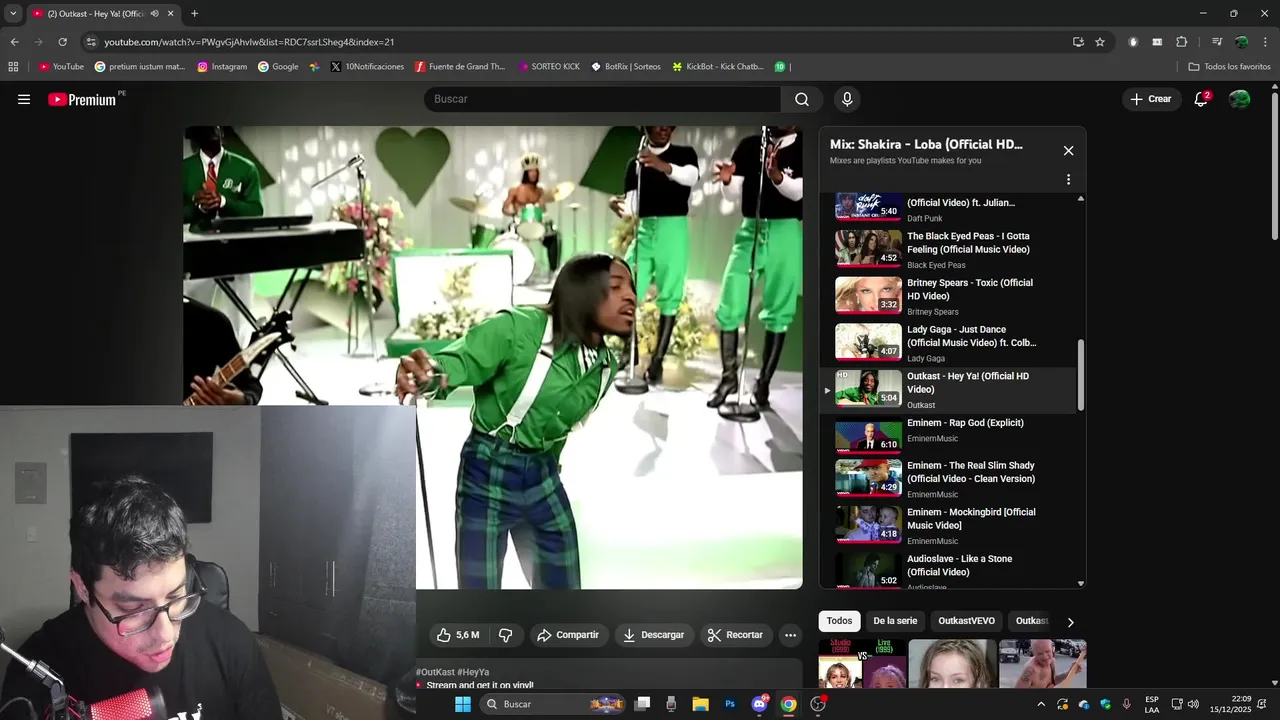Screen dimensions: 1280x720
Task: Play Lady Gaga Just Dance from the playlist
Action: 948,343
